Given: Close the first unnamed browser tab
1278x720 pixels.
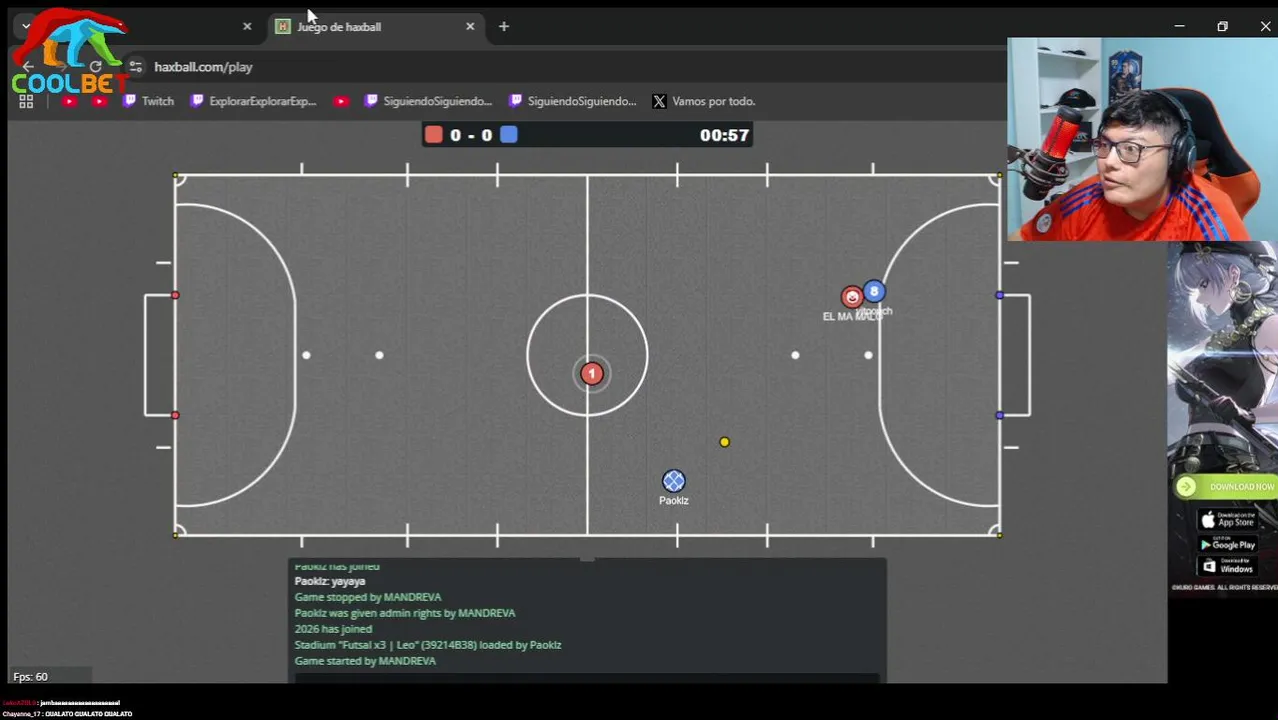Looking at the screenshot, I should coord(247,27).
